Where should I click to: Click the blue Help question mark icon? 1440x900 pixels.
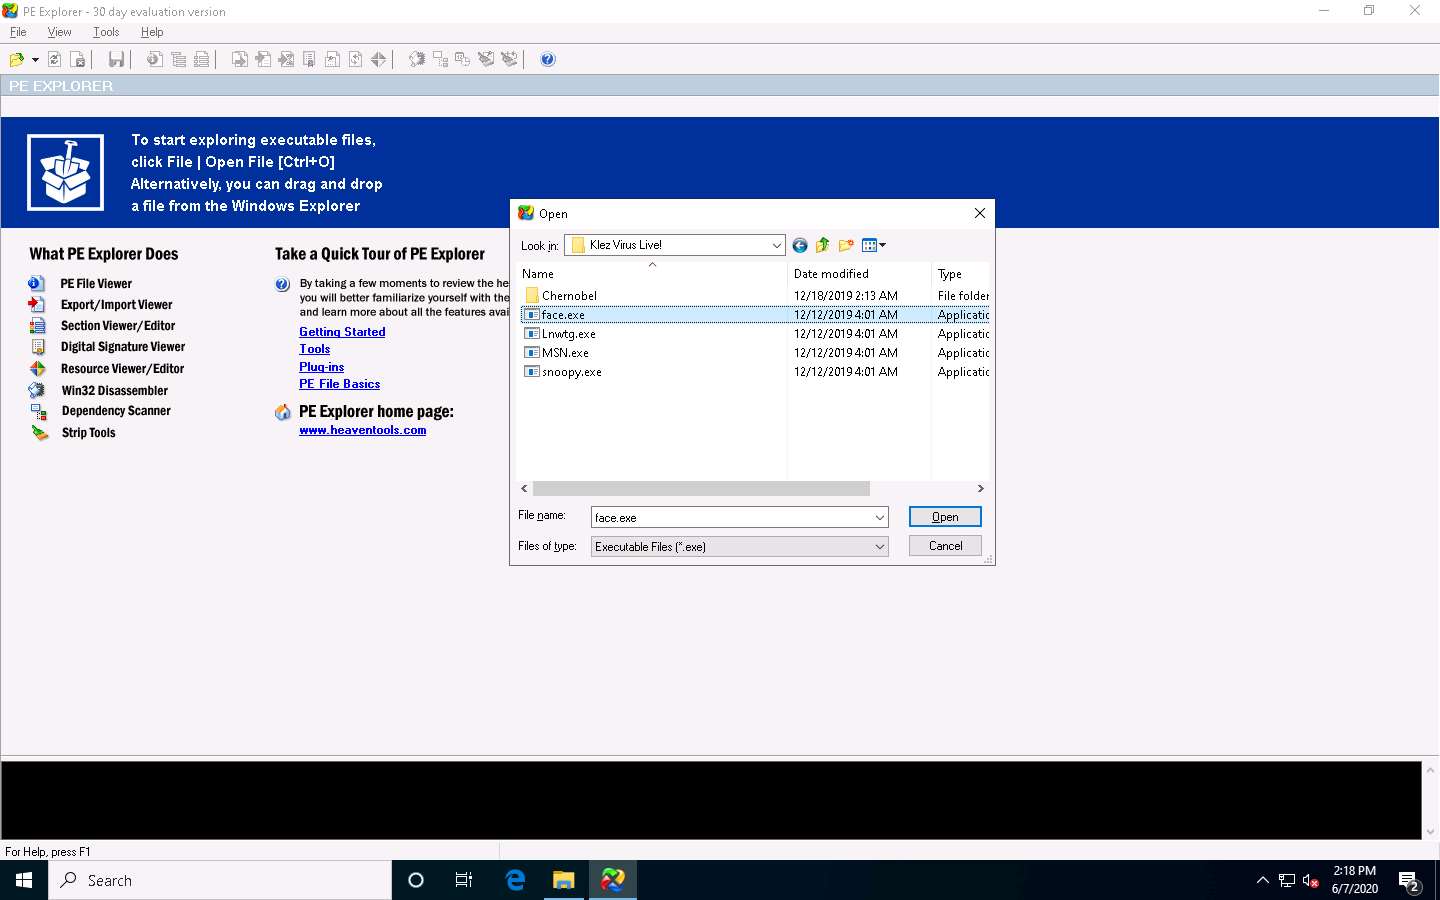point(548,60)
